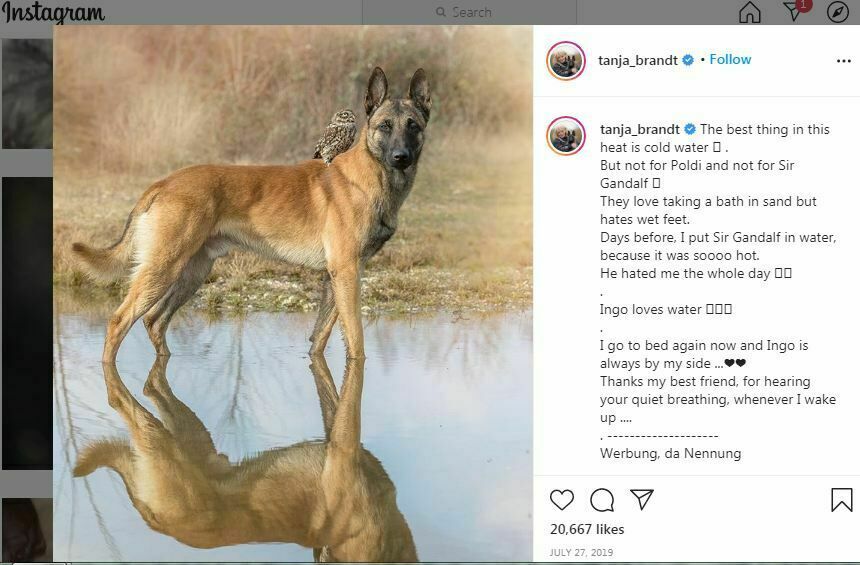The height and width of the screenshot is (565, 860).
Task: Share the post with the paper plane icon
Action: [642, 499]
